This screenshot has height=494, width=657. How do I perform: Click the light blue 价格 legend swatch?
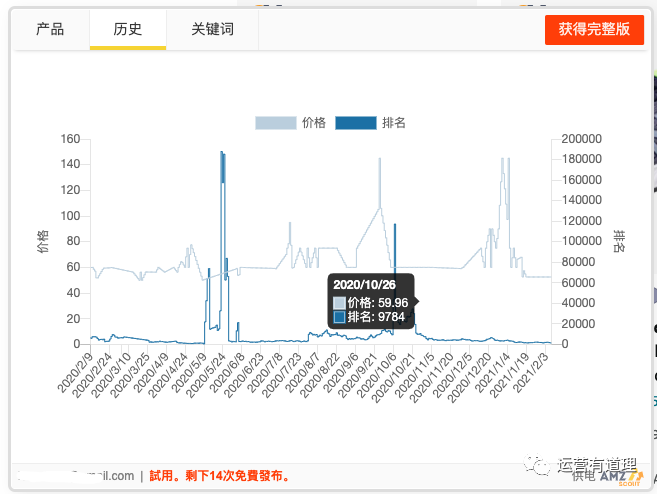tap(276, 123)
